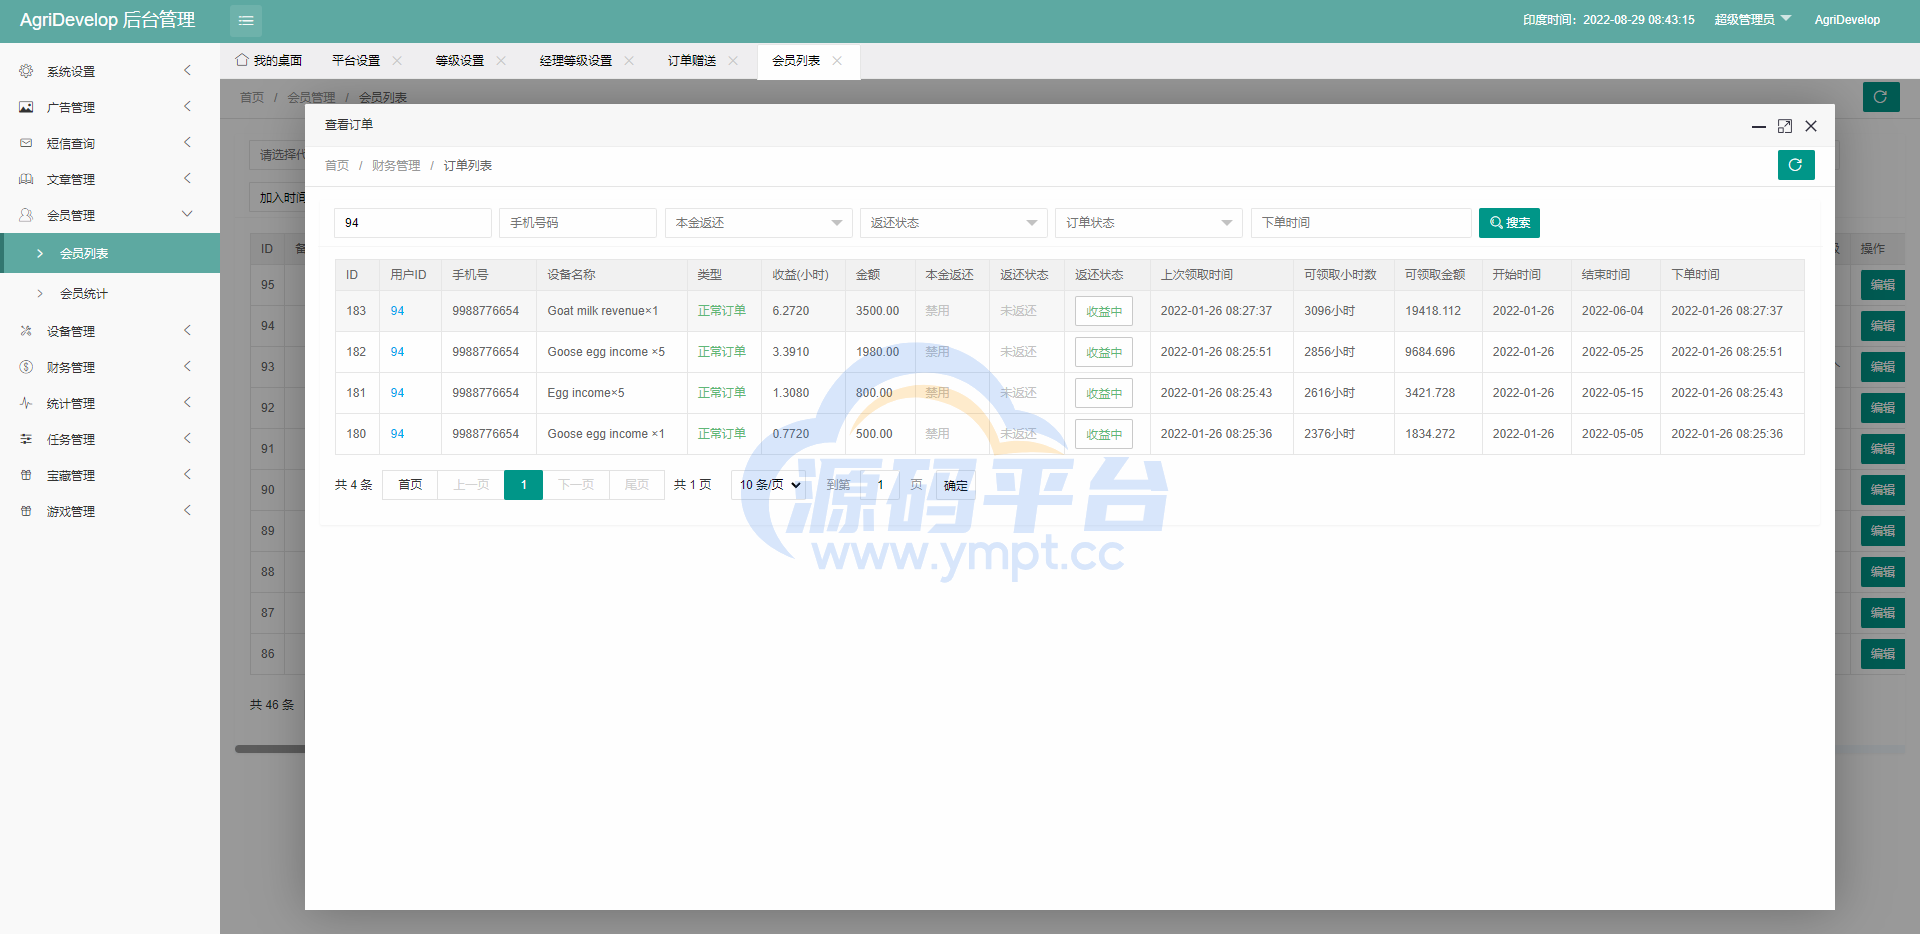This screenshot has height=934, width=1920.
Task: Close the 查看订单 dialog
Action: (1811, 126)
